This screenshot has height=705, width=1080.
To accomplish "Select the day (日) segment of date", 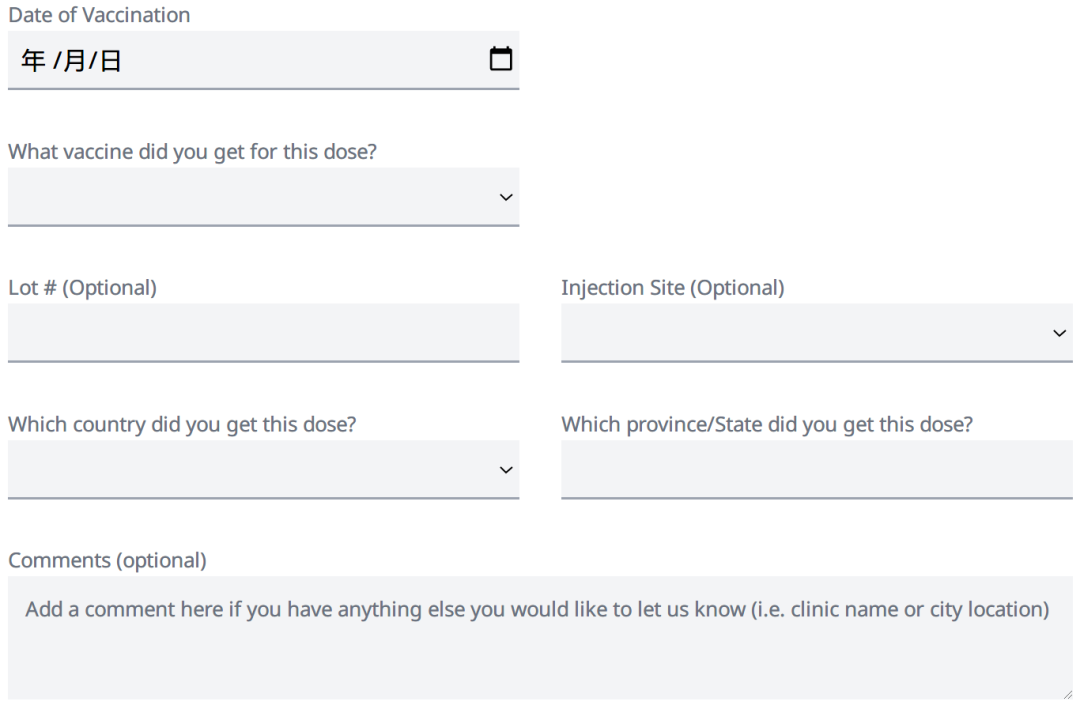I will click(x=110, y=62).
